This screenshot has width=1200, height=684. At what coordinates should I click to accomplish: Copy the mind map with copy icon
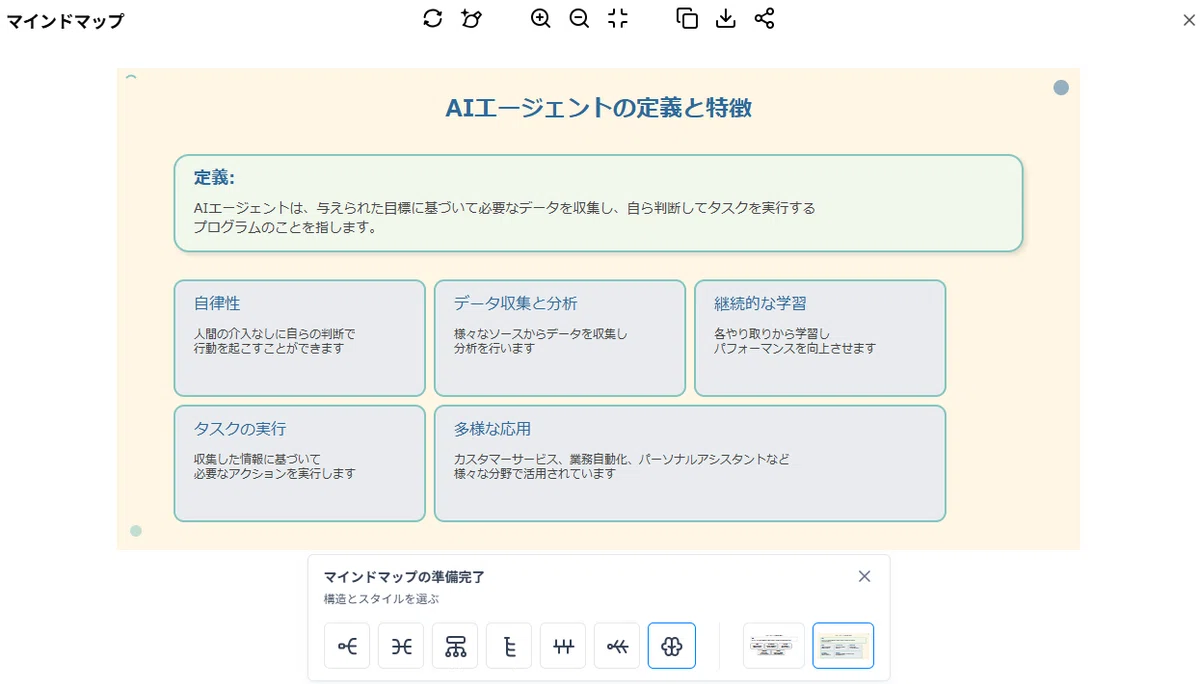coord(687,18)
